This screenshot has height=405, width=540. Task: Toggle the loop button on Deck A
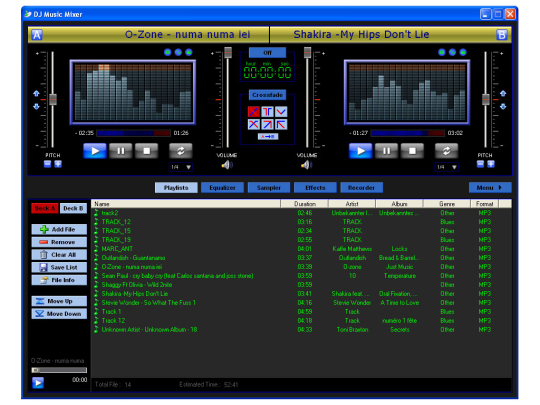(180, 151)
